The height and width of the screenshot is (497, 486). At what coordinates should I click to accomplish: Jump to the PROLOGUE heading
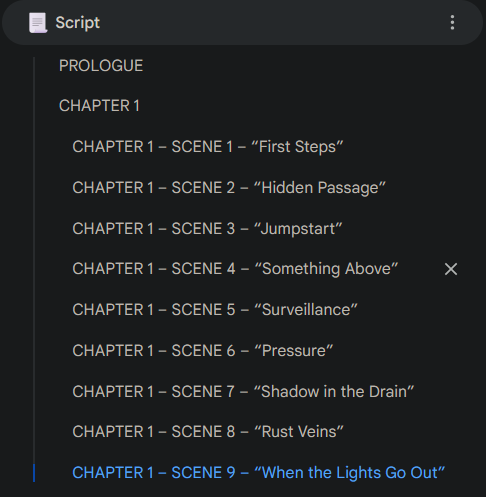tap(101, 65)
